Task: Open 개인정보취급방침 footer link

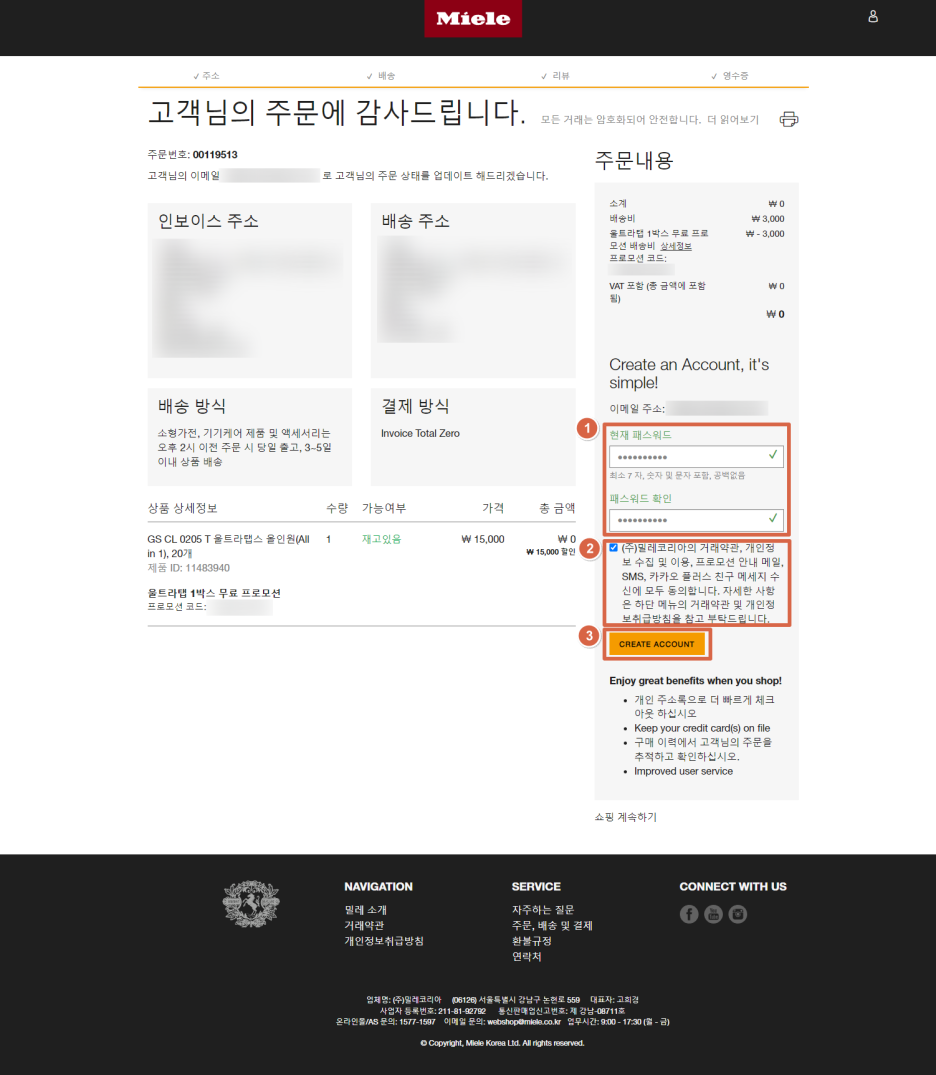Action: click(384, 941)
